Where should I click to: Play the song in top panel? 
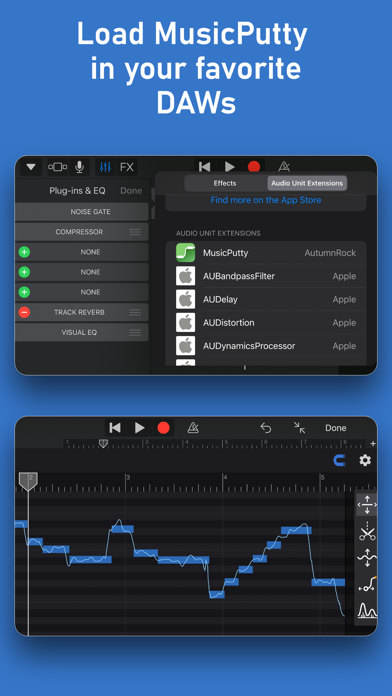[230, 167]
